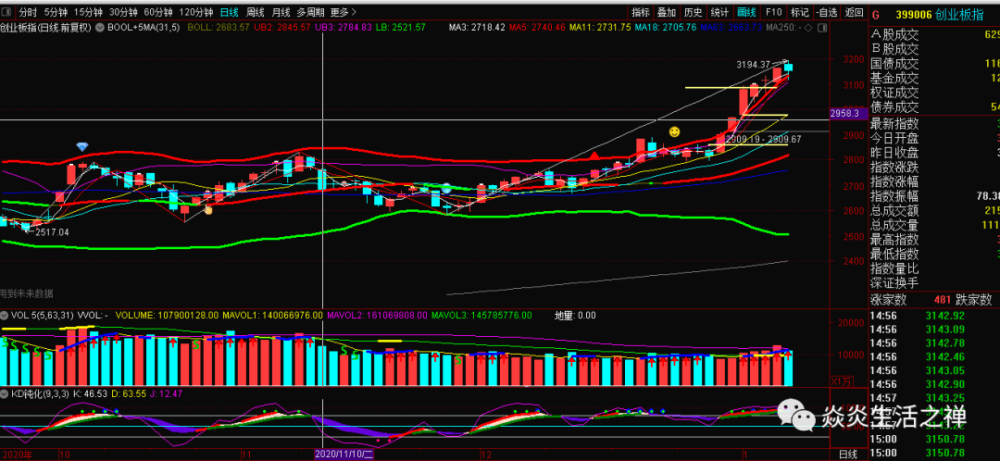The height and width of the screenshot is (461, 1000).
Task: Click the 涨家数 advancing count label
Action: [x=890, y=300]
